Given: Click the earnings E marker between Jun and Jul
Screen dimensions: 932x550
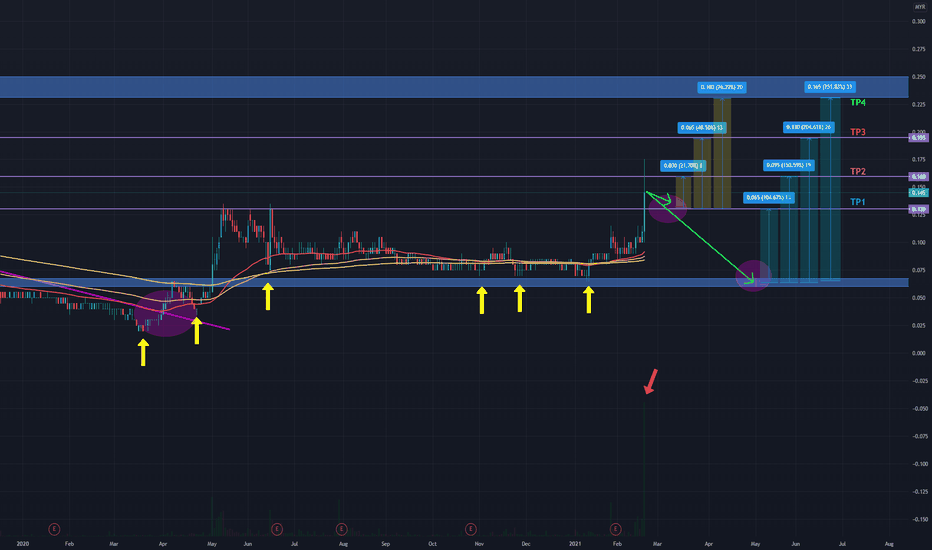Looking at the screenshot, I should pos(276,529).
